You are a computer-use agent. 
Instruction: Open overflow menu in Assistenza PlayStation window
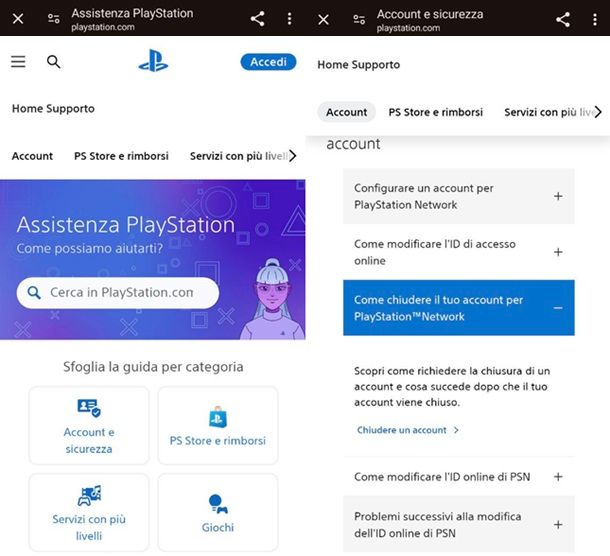point(289,18)
